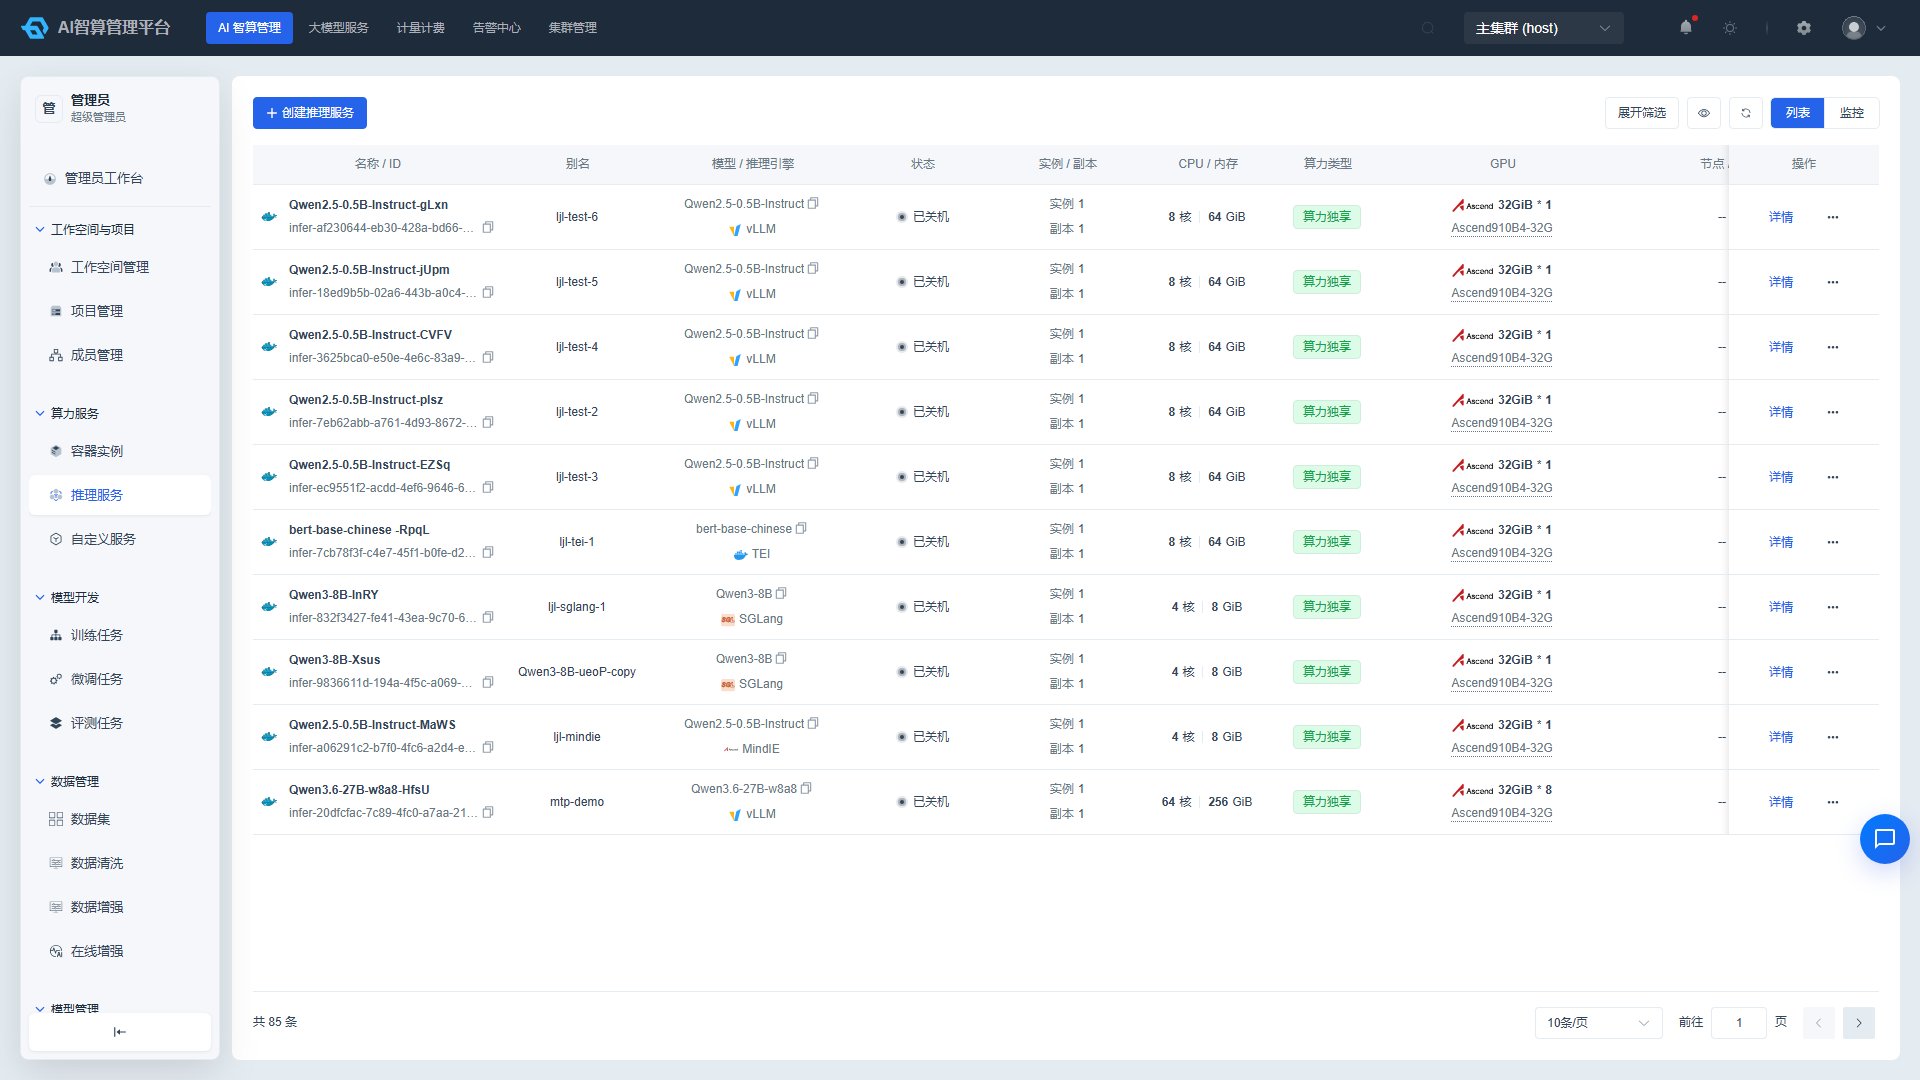Collapse 数据管理 section
Image resolution: width=1920 pixels, height=1080 pixels.
[40, 782]
